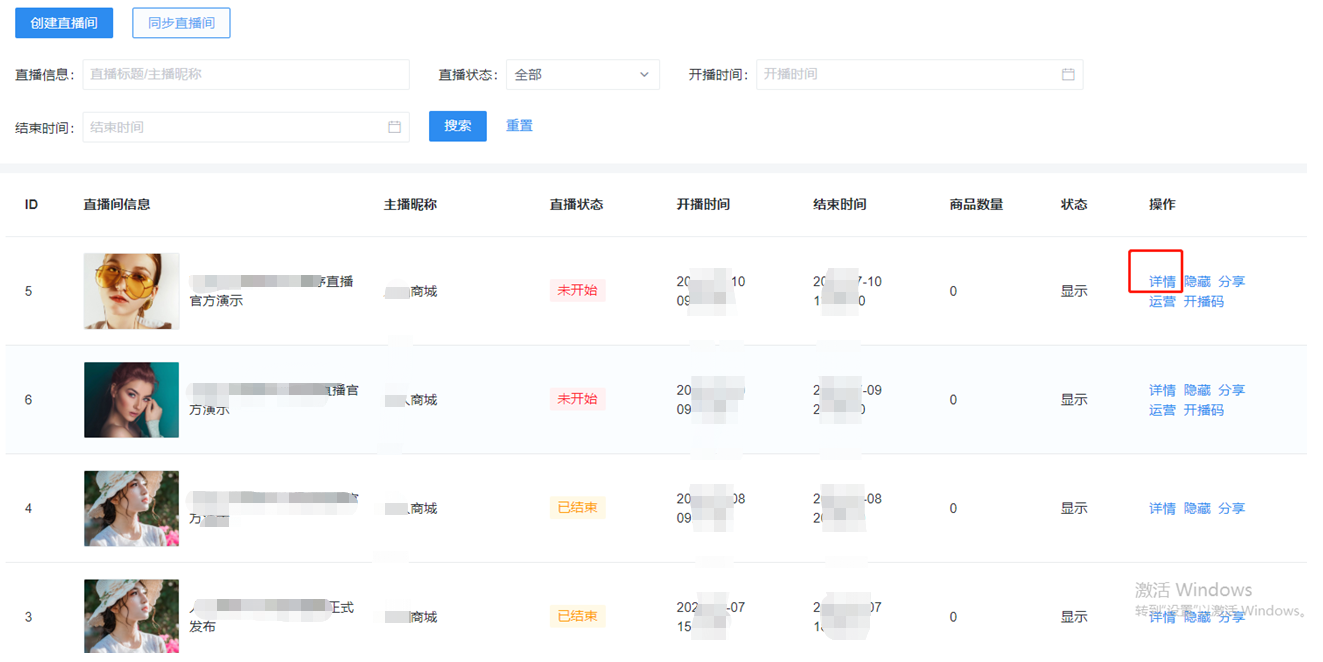Click the blue 搜索 button

pyautogui.click(x=457, y=126)
